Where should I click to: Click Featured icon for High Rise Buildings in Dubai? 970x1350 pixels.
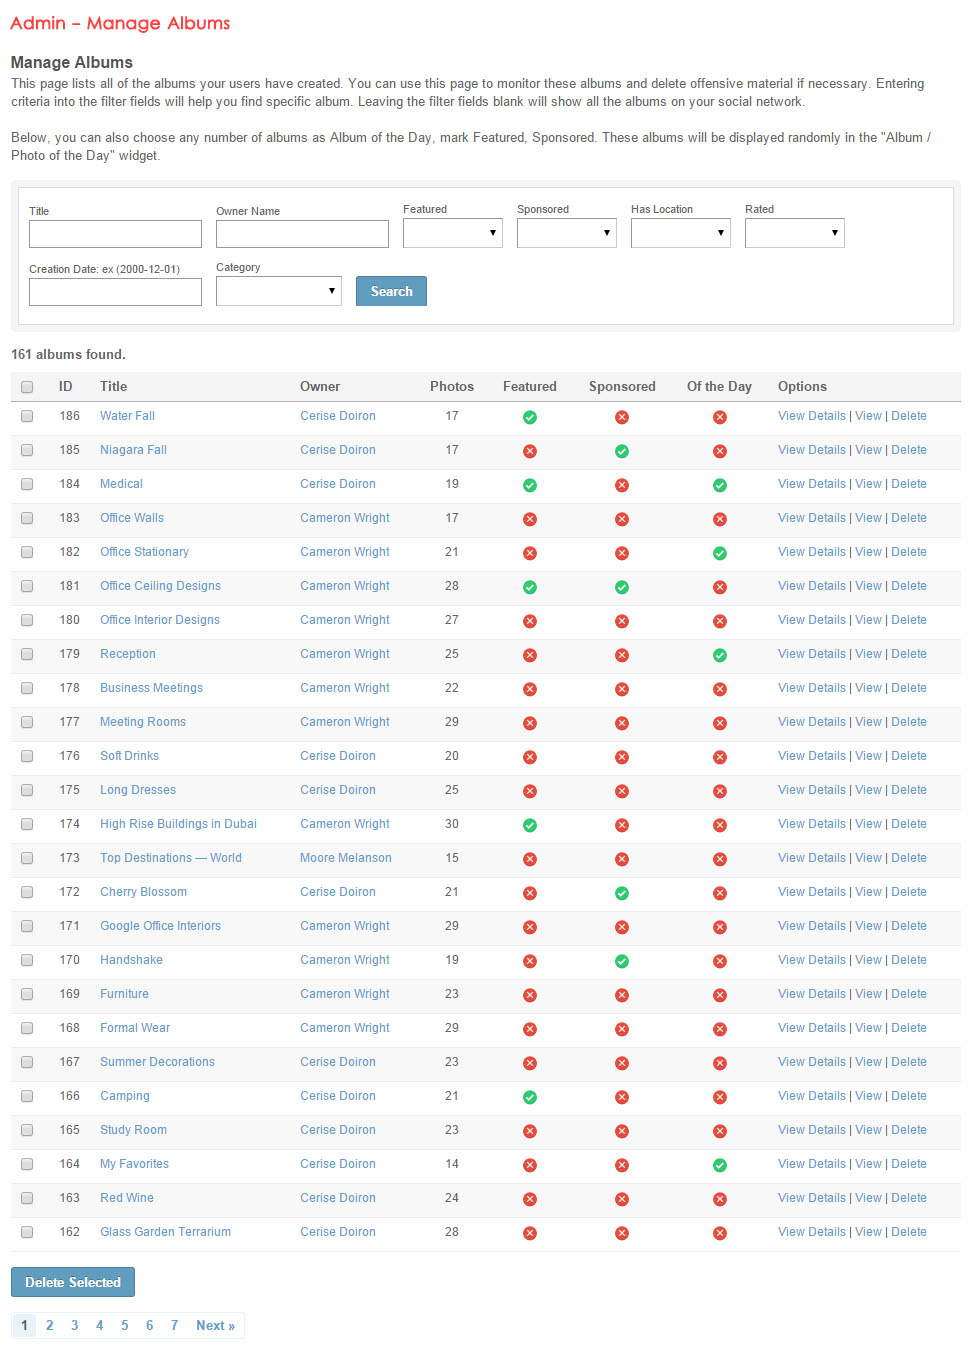pos(530,825)
